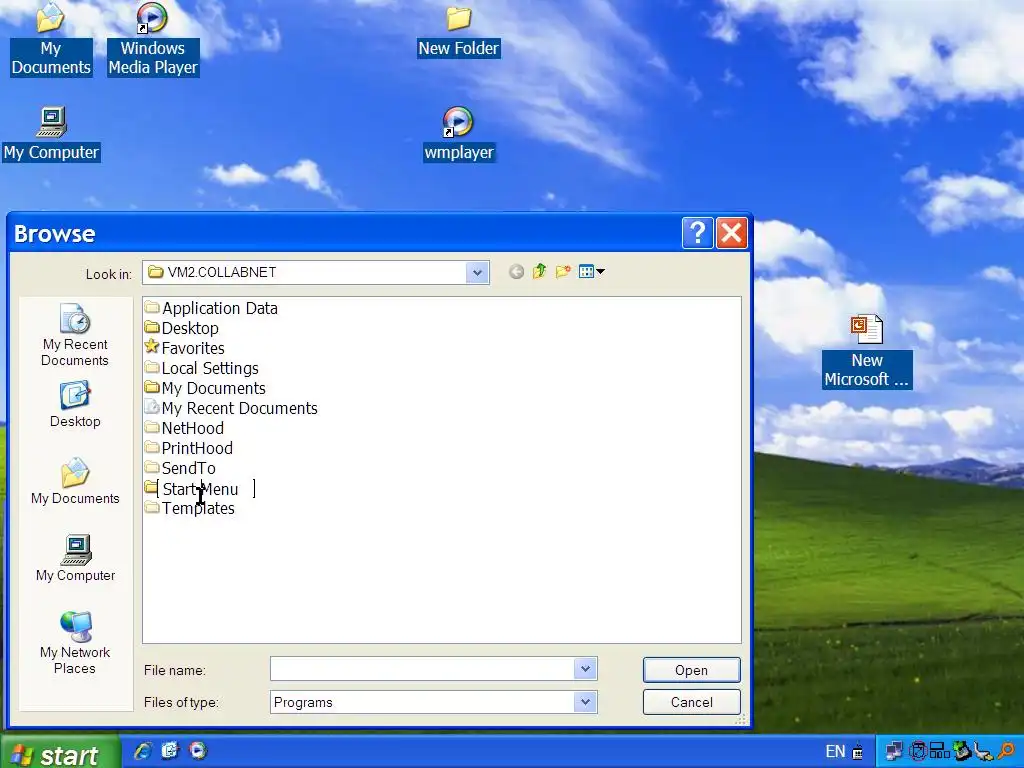Close the Browse dialog
Image resolution: width=1024 pixels, height=768 pixels.
[x=731, y=232]
